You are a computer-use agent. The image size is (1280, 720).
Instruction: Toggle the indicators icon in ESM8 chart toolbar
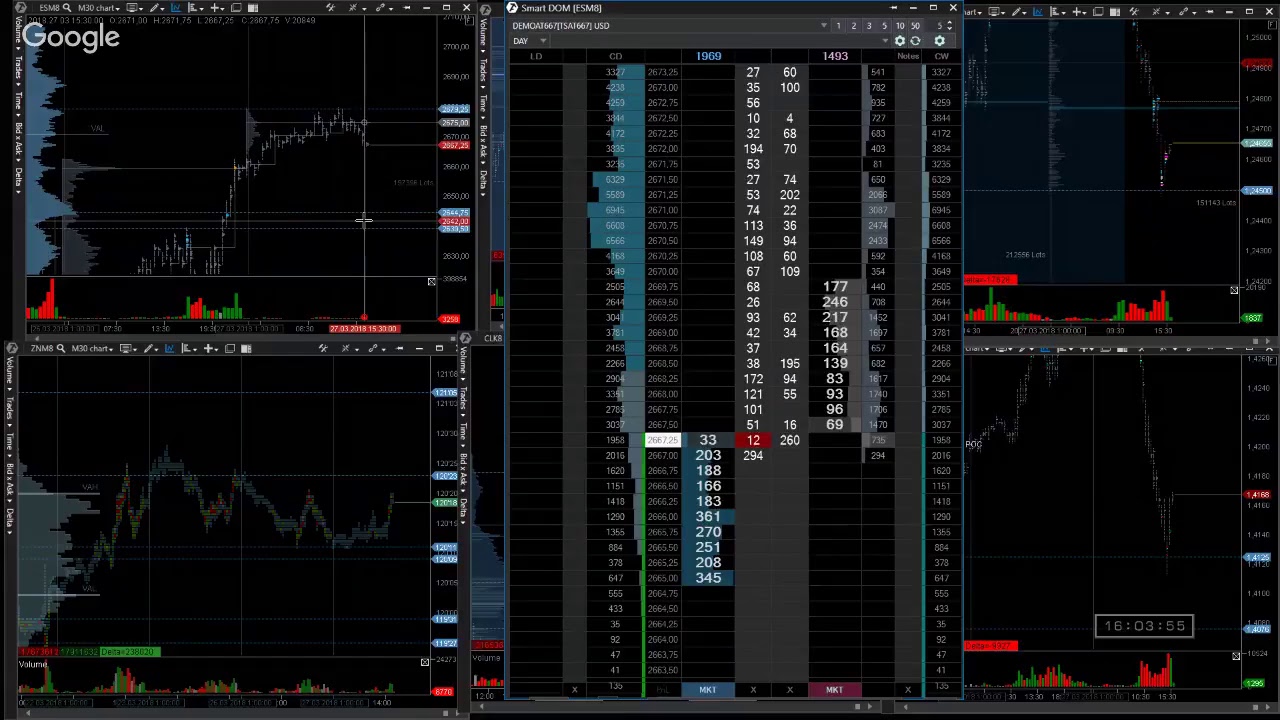pyautogui.click(x=176, y=8)
